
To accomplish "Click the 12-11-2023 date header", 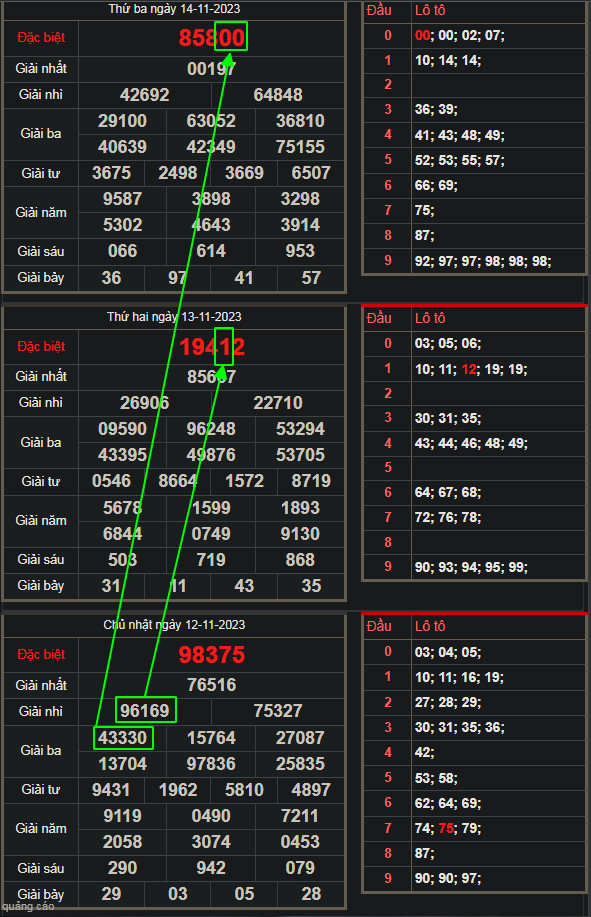I will point(174,625).
